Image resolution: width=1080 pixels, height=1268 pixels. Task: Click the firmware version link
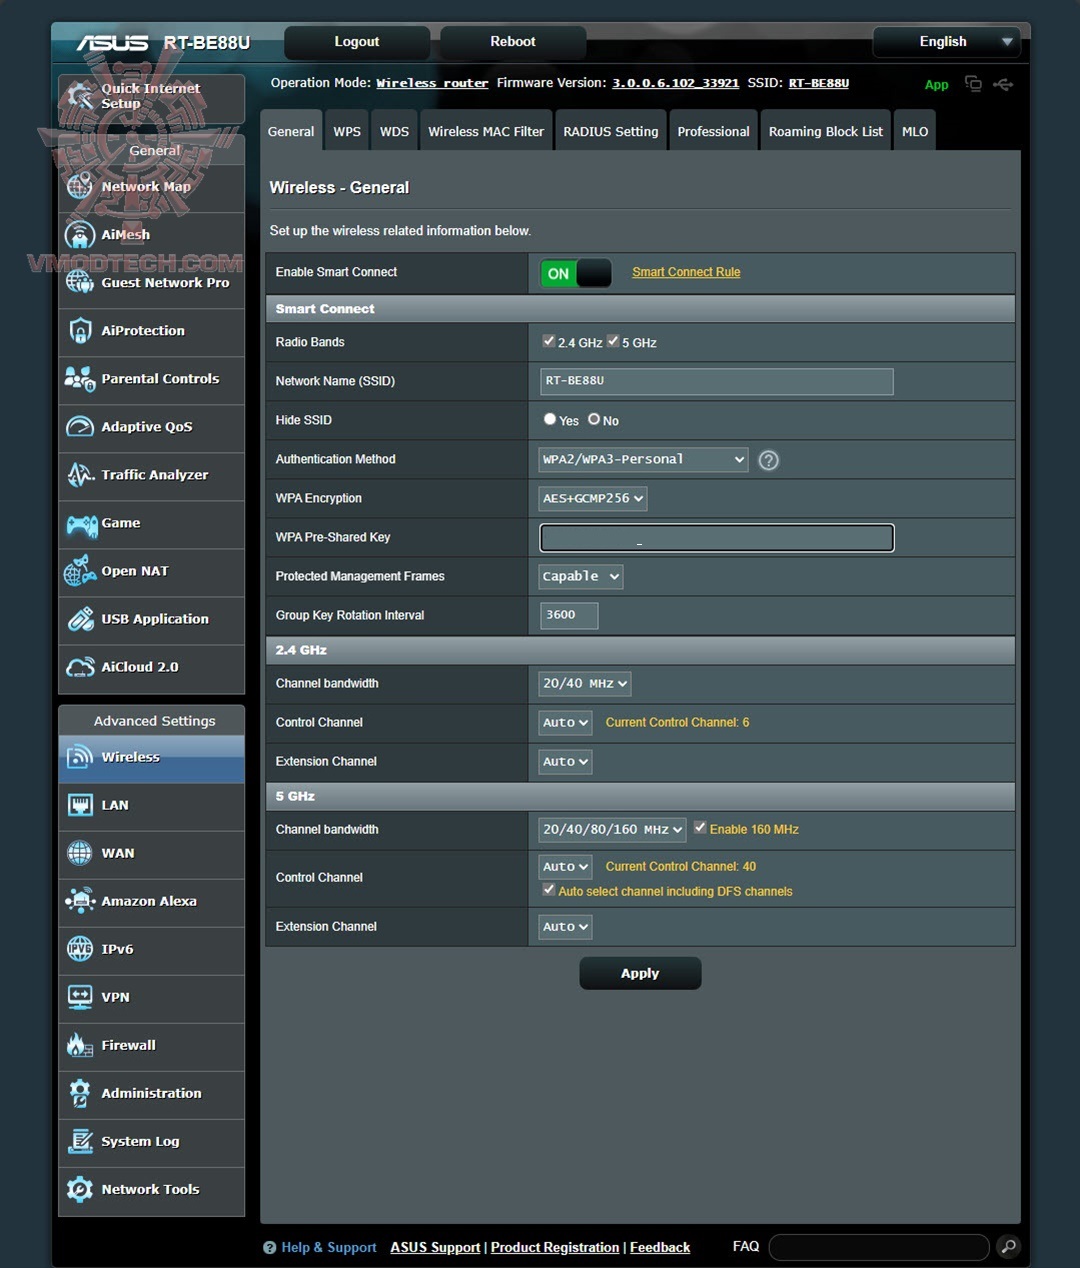point(676,83)
